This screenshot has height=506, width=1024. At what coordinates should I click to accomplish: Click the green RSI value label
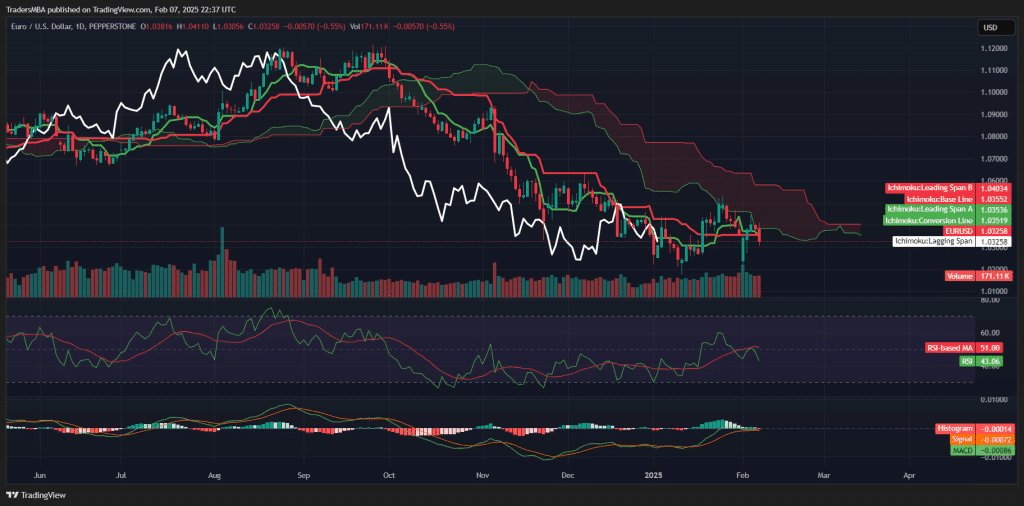tap(967, 360)
